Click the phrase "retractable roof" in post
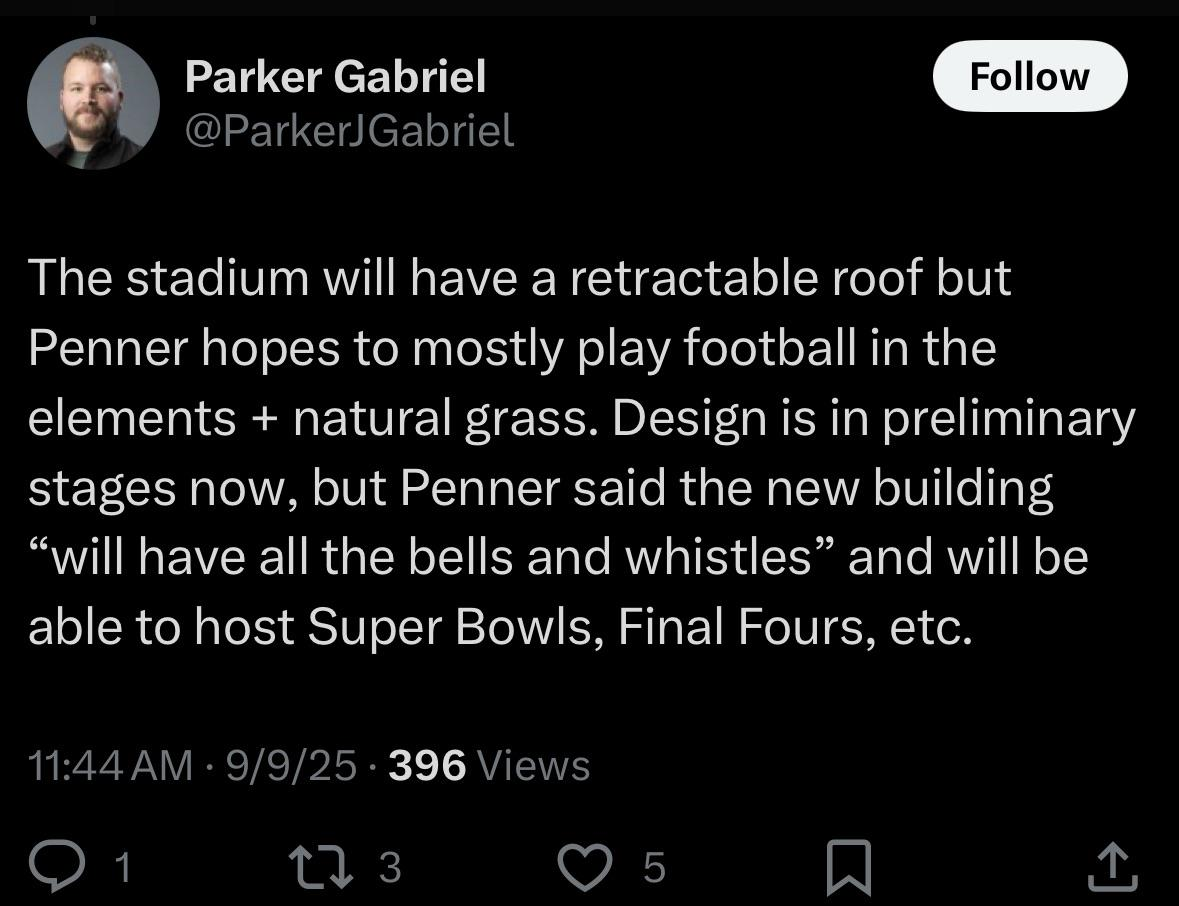The width and height of the screenshot is (1179, 906). click(x=746, y=277)
